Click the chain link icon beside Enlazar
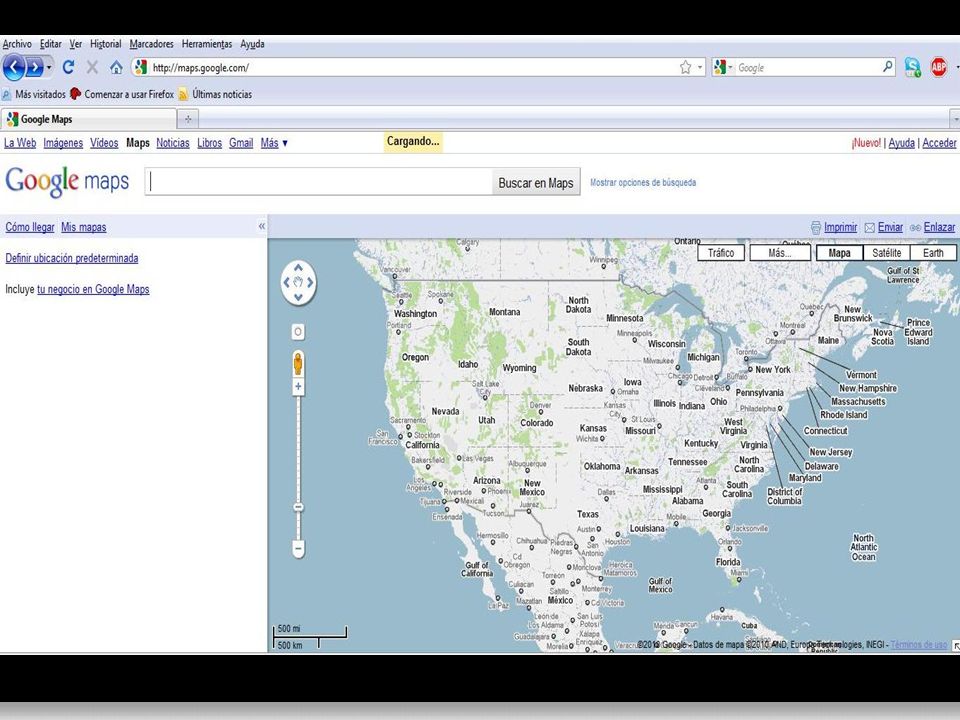The height and width of the screenshot is (720, 960). click(x=915, y=227)
